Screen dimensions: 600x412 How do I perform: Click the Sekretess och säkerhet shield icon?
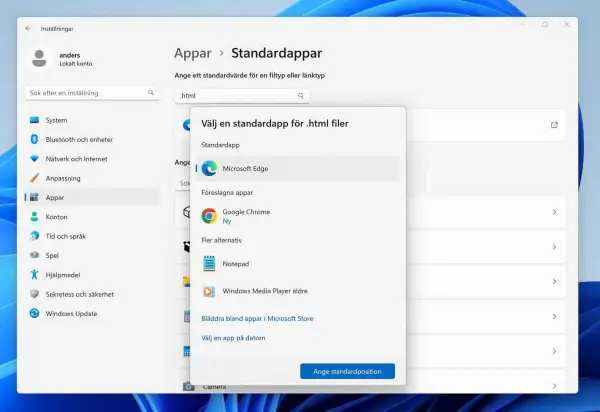34,294
